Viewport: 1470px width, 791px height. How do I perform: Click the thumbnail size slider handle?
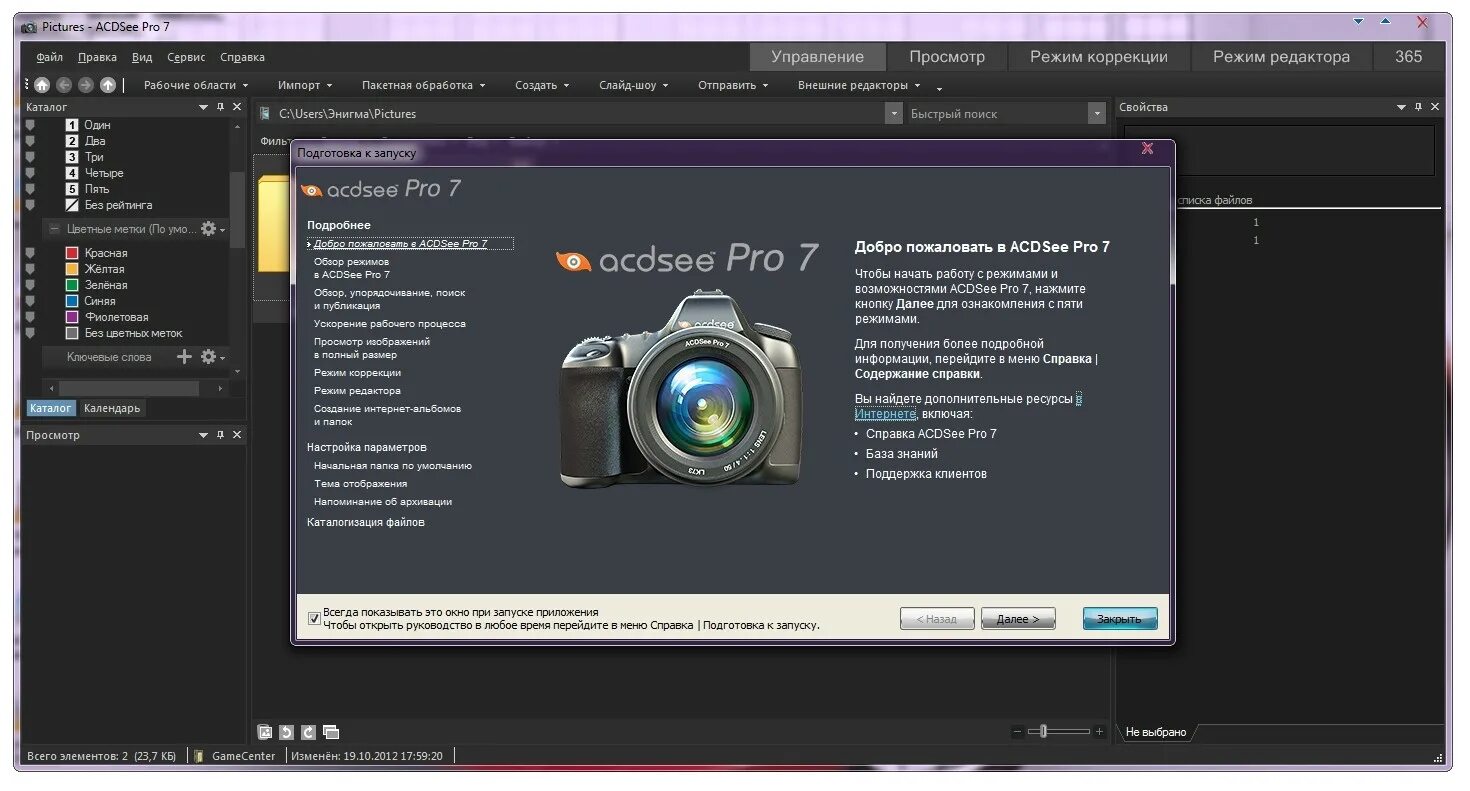[1043, 732]
